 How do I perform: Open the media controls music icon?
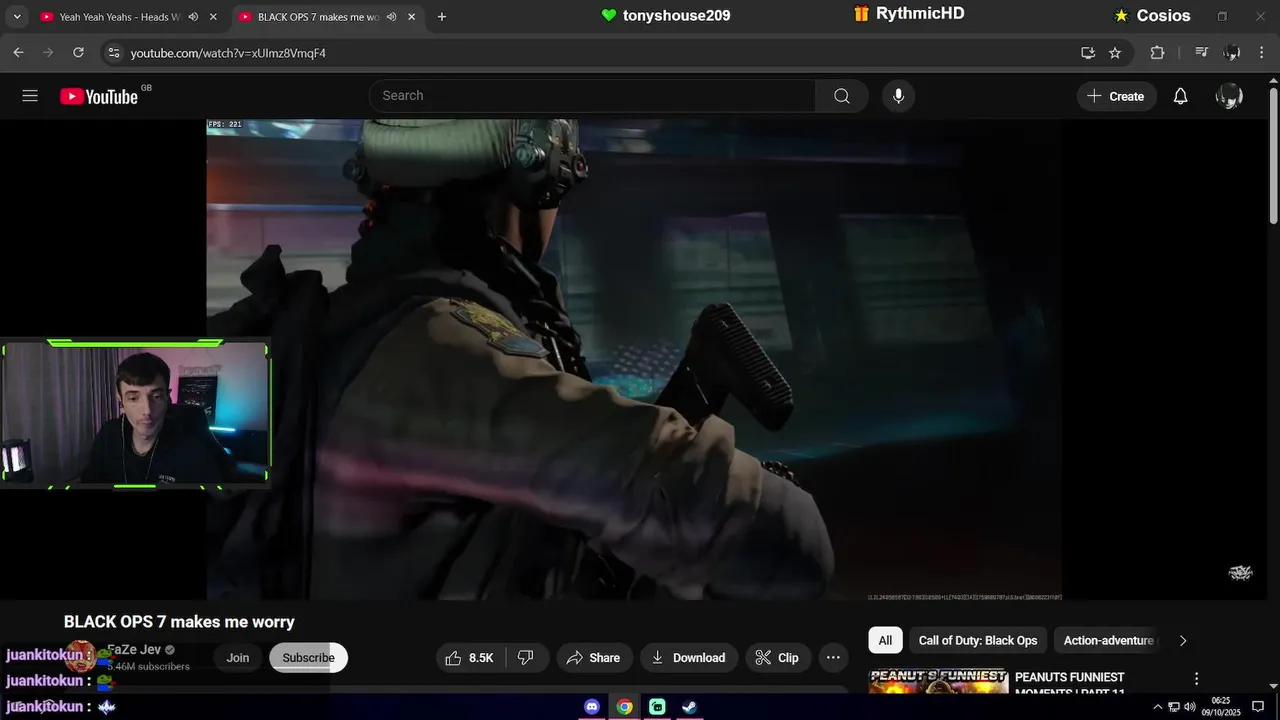coord(1202,53)
